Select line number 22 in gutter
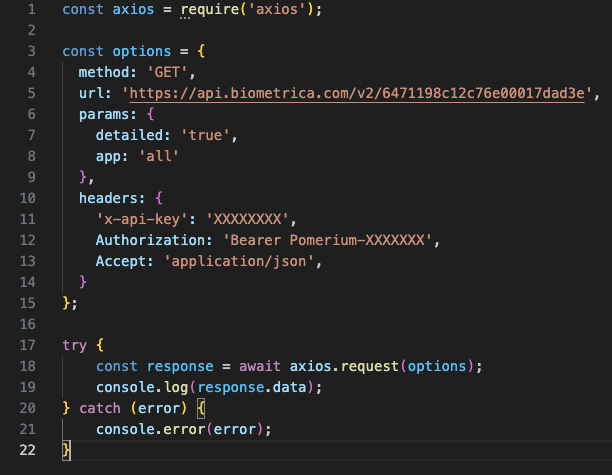This screenshot has height=475, width=612. coord(28,450)
